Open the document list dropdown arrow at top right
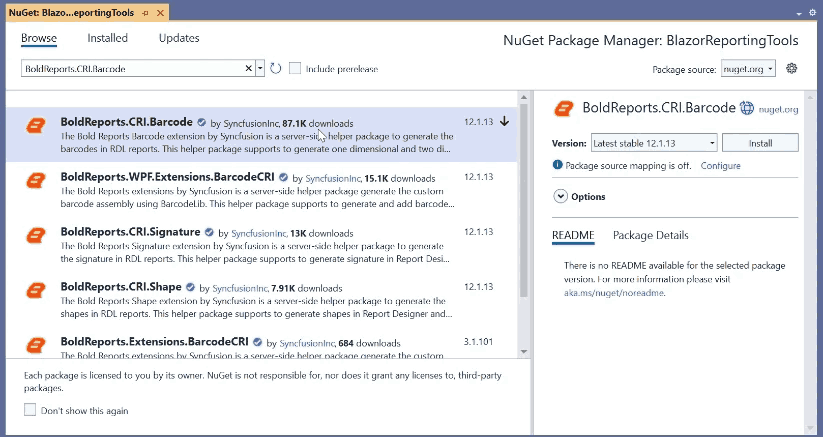Viewport: 823px width, 437px height. (x=799, y=14)
